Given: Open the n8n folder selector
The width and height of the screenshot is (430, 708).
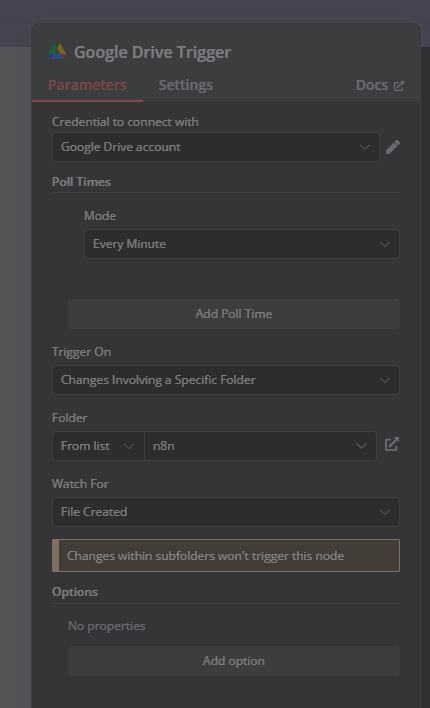Looking at the screenshot, I should 260,446.
